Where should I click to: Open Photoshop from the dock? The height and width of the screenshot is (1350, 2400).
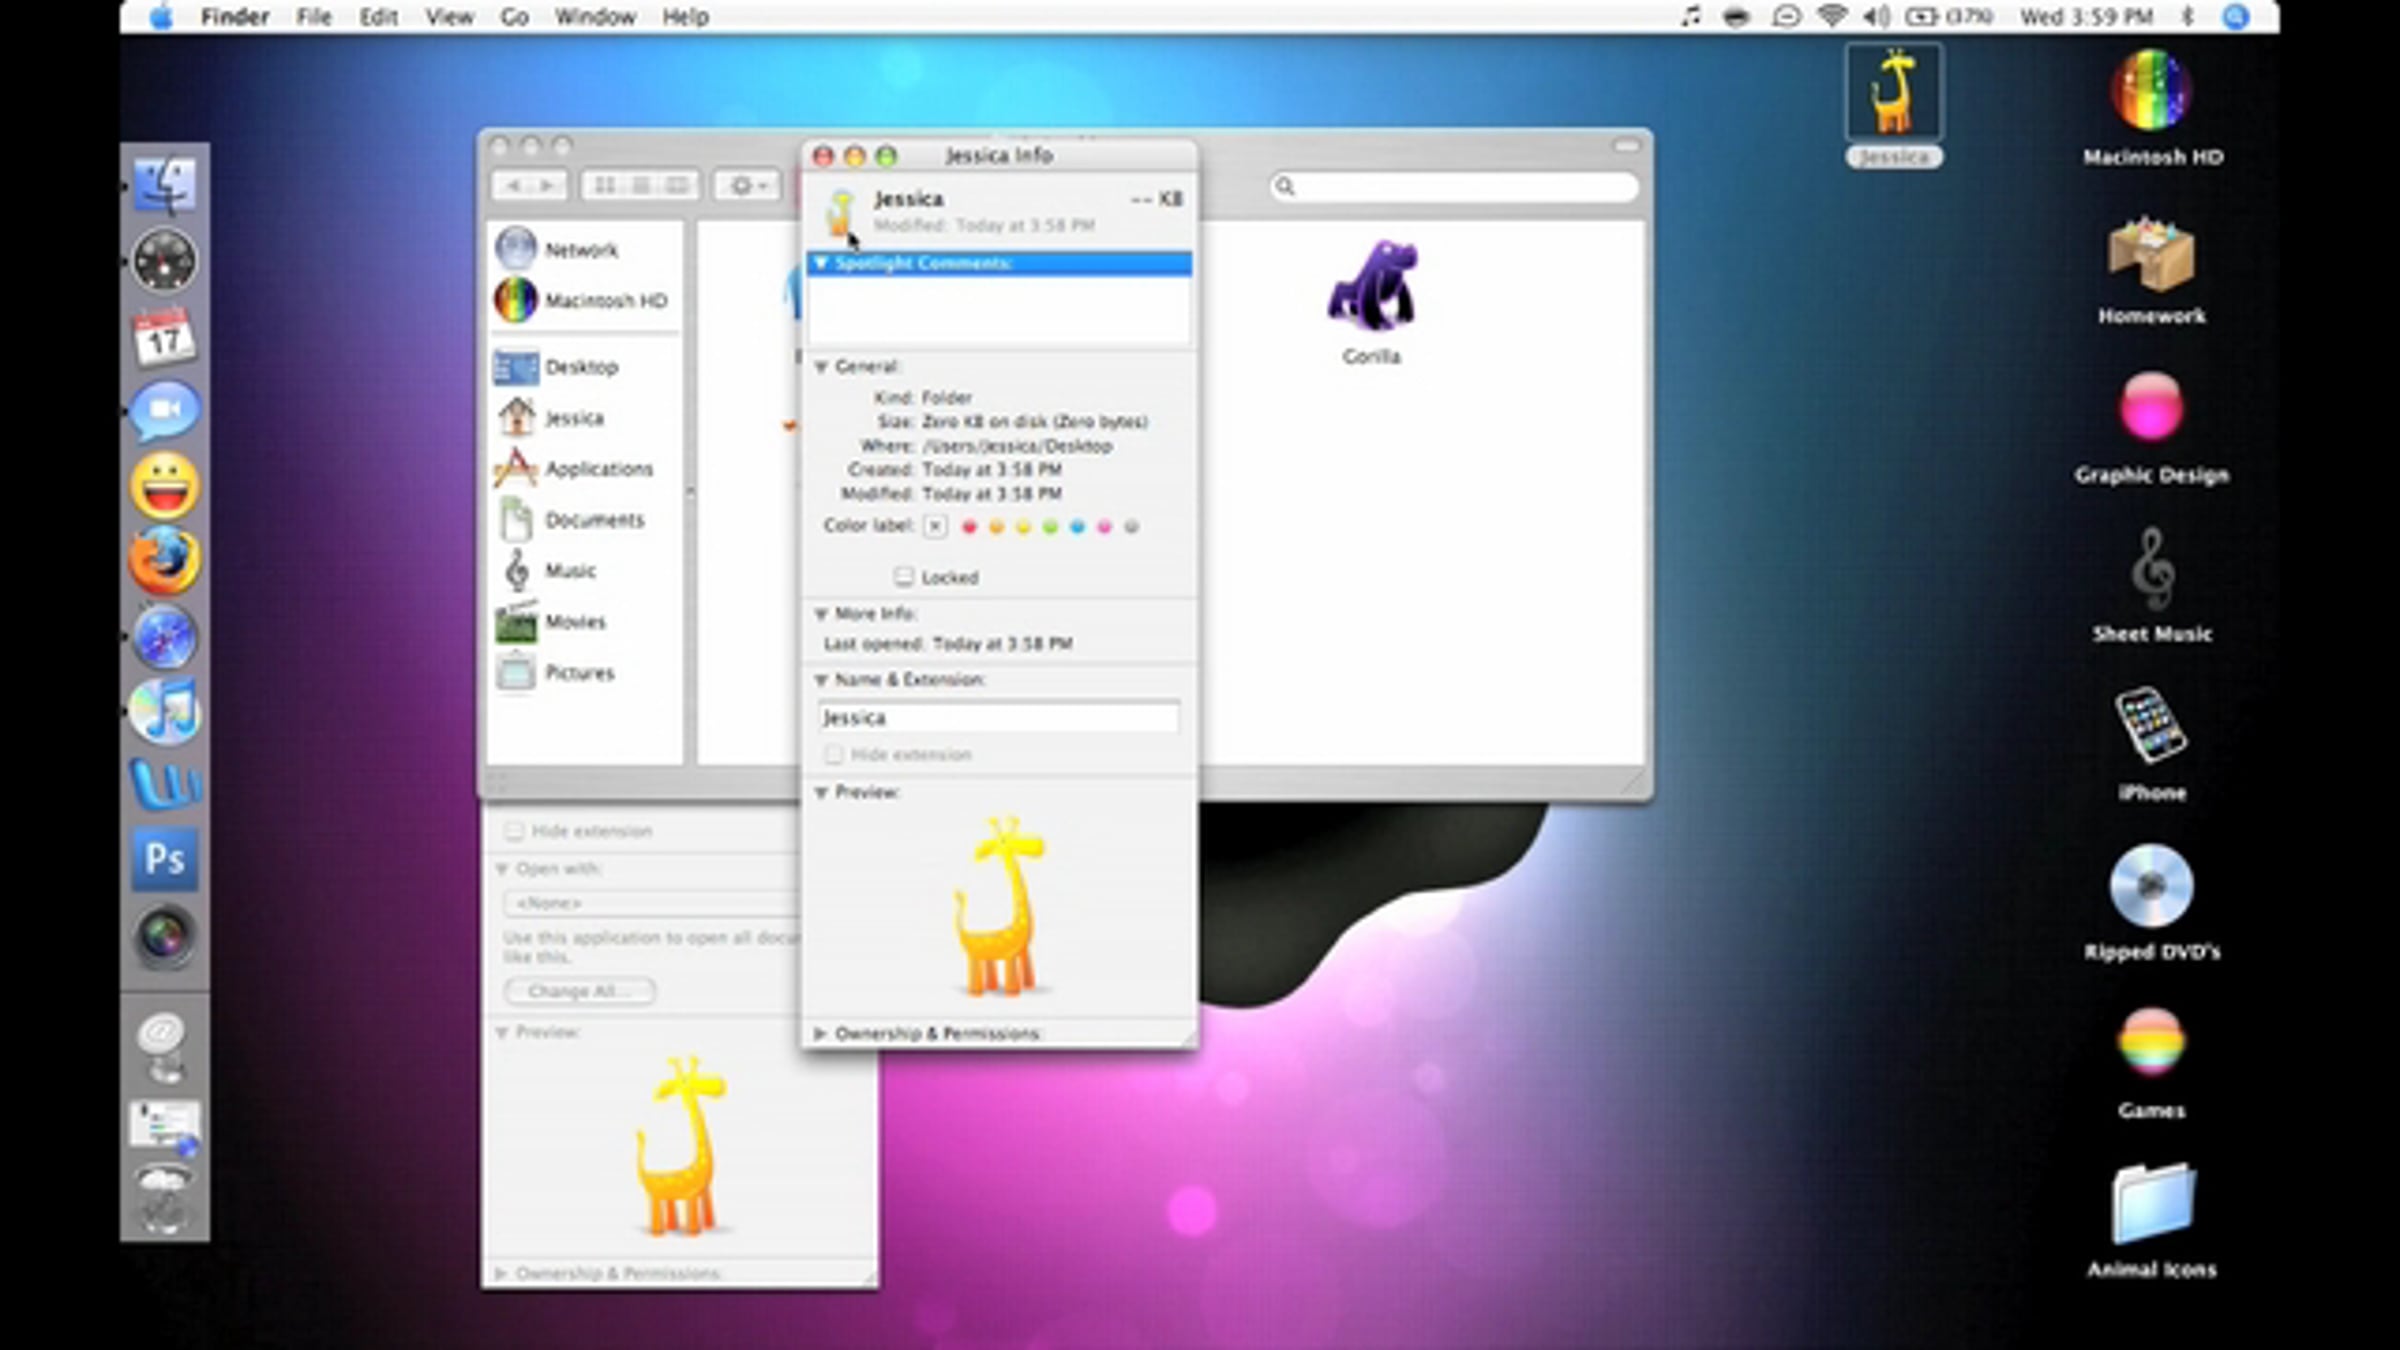[x=165, y=859]
